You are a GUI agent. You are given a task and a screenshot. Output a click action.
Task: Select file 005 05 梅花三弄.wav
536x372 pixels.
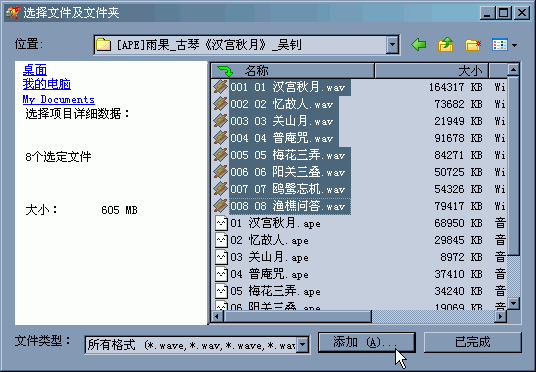pos(290,156)
